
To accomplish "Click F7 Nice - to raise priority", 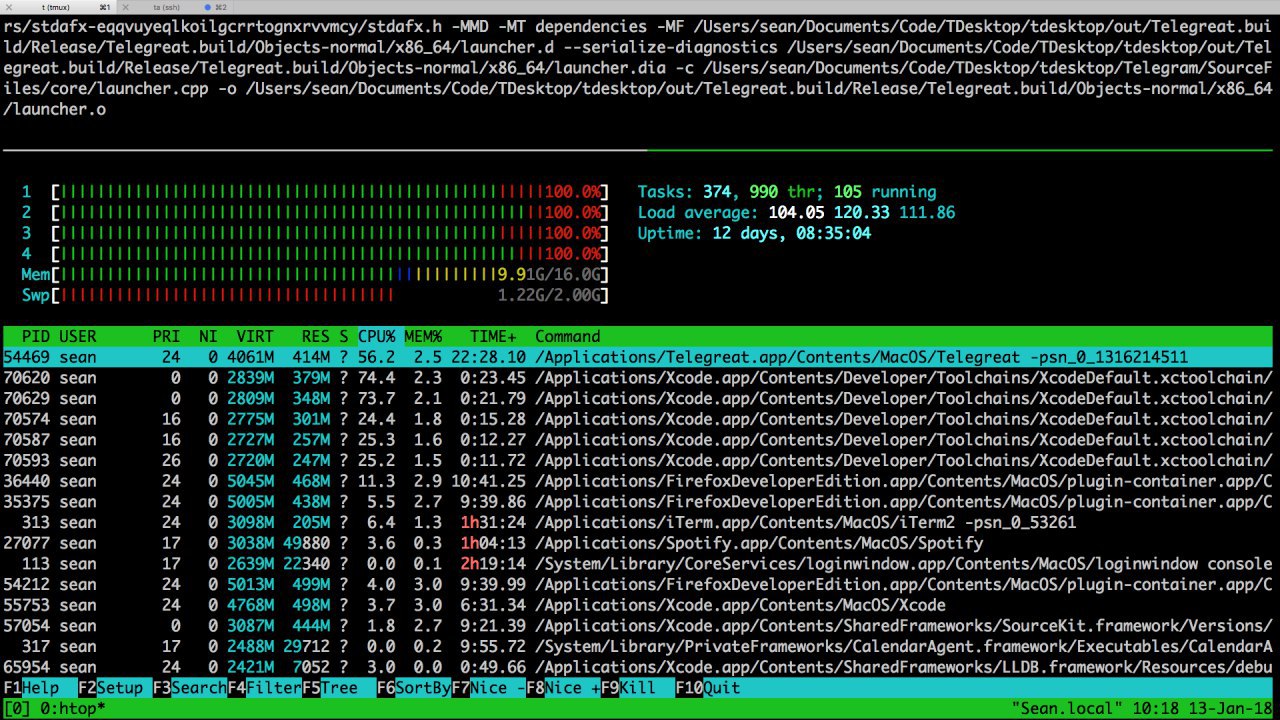I will pyautogui.click(x=489, y=688).
